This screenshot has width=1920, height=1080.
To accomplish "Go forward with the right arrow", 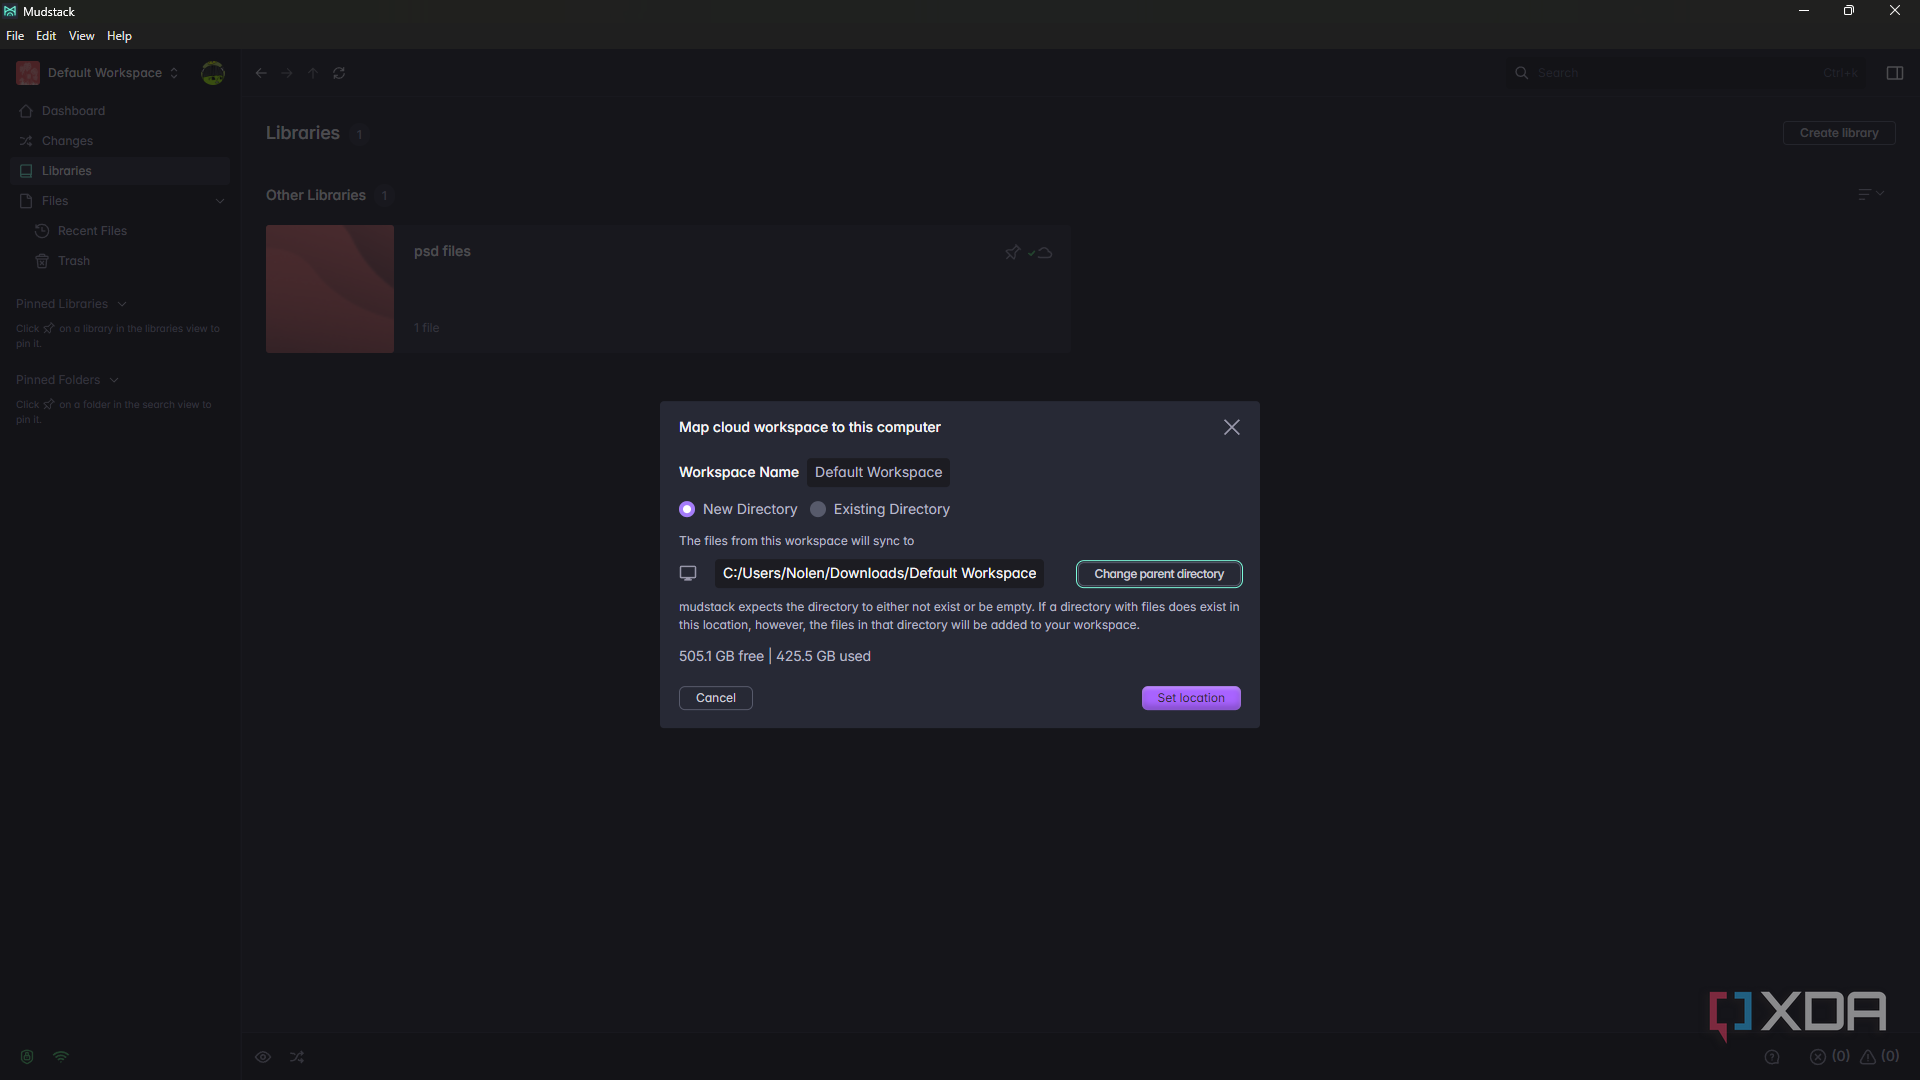I will click(287, 73).
